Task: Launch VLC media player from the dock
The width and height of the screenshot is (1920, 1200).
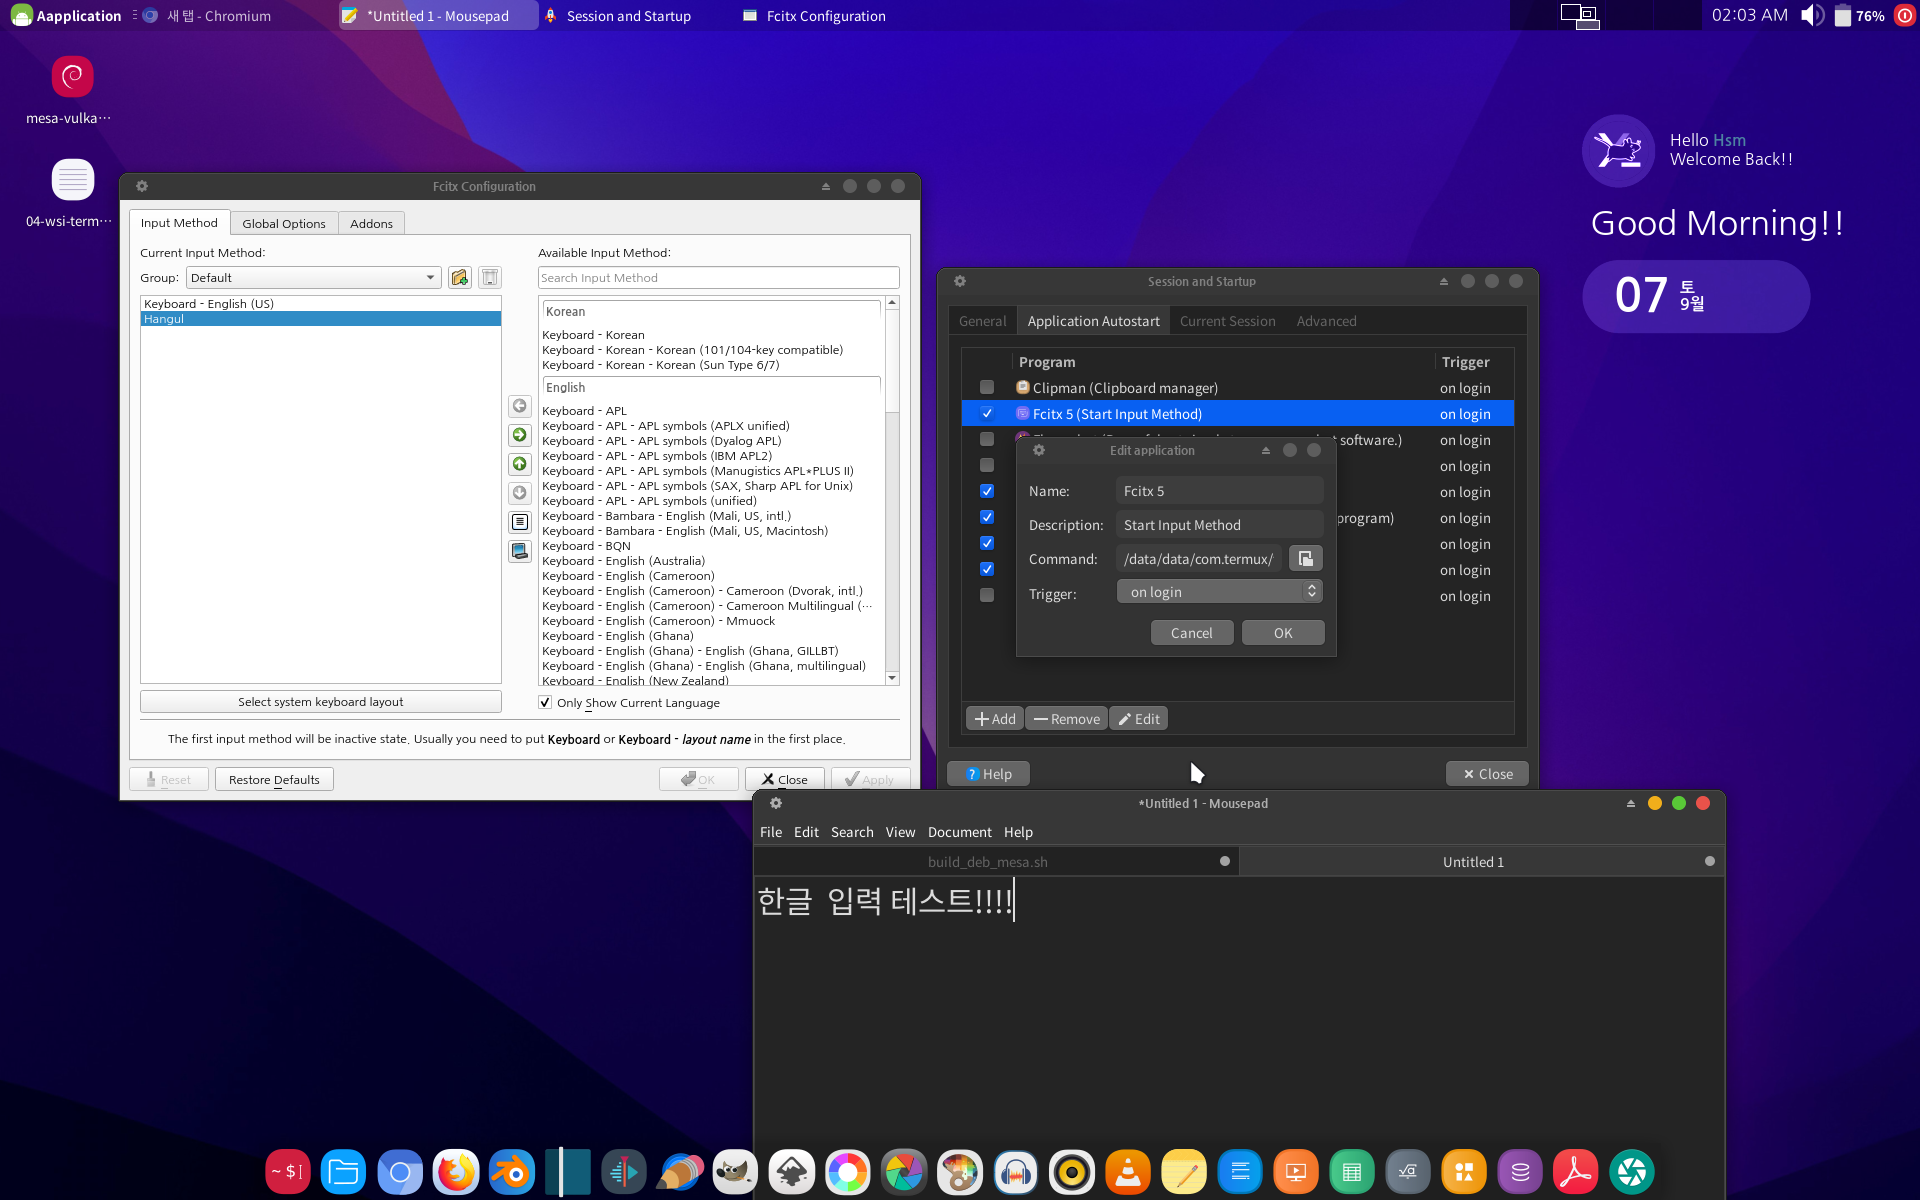Action: [x=1128, y=1172]
